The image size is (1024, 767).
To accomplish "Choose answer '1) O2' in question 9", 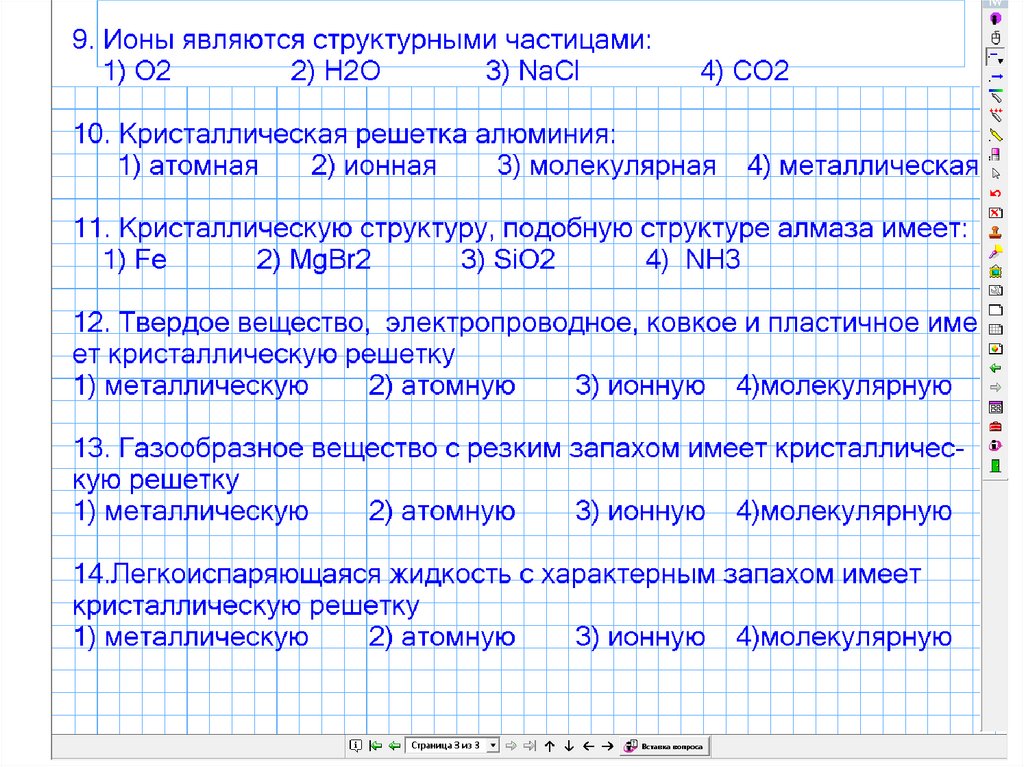I will [x=137, y=71].
